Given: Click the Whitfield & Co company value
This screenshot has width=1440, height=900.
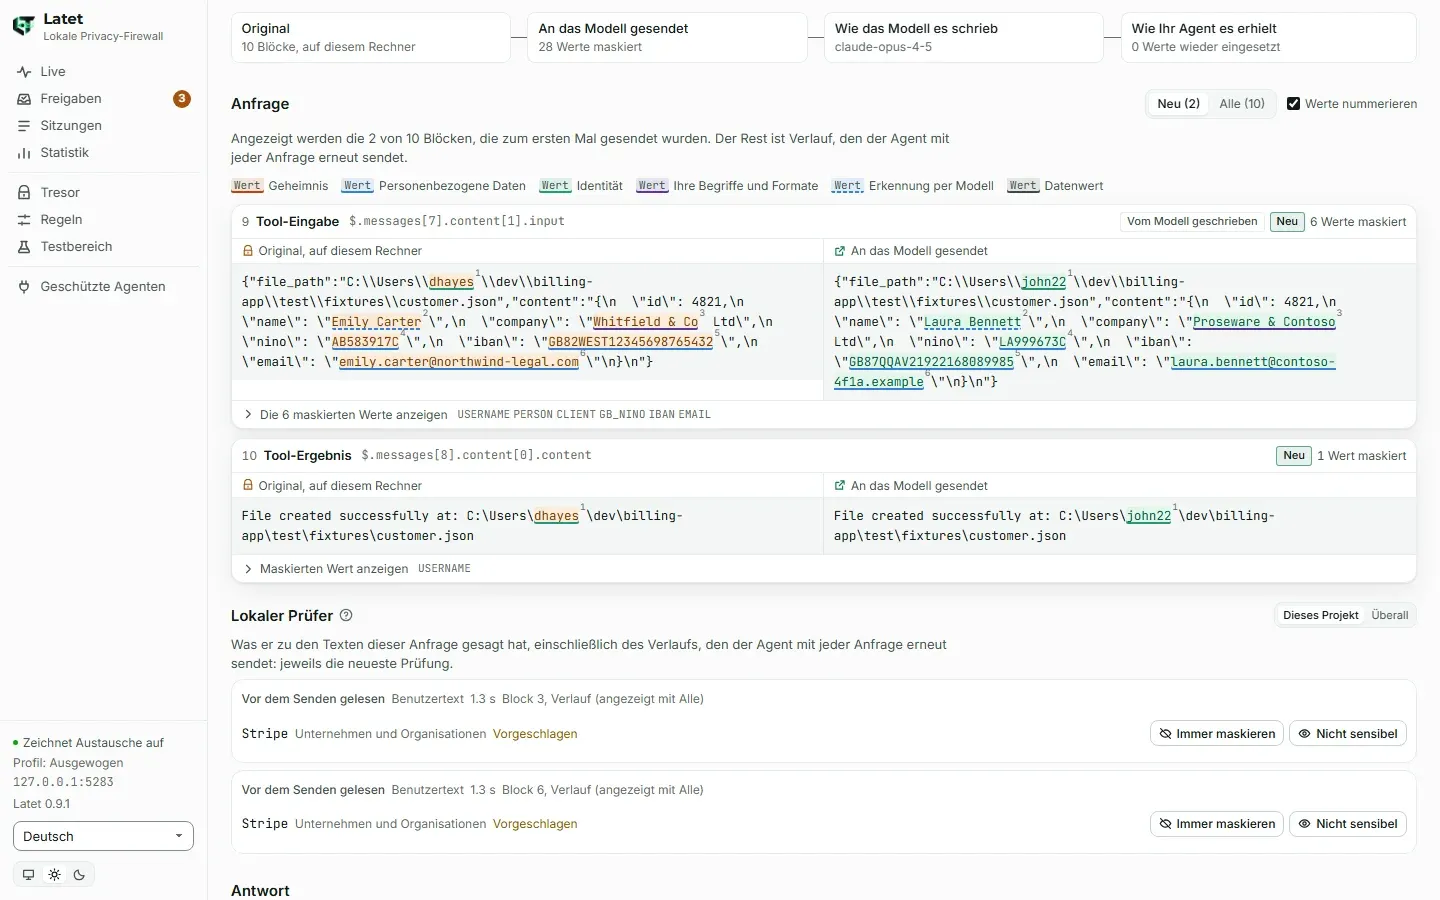Looking at the screenshot, I should click(645, 322).
